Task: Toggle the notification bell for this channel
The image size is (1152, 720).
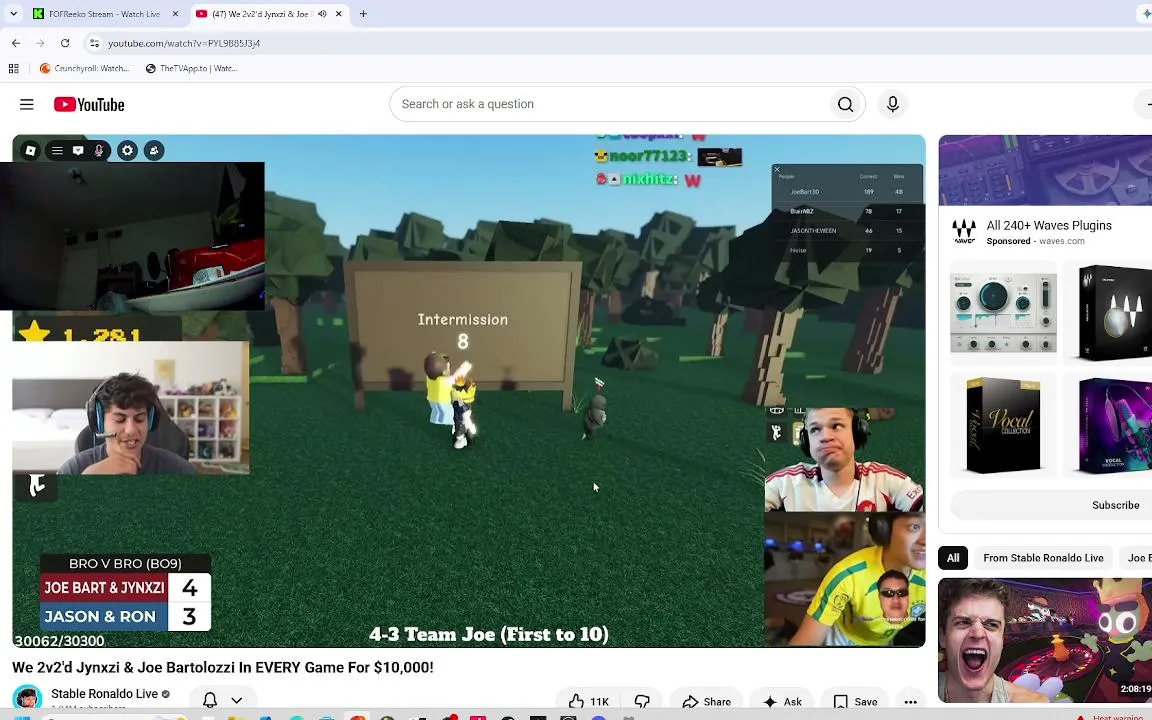Action: [x=210, y=700]
